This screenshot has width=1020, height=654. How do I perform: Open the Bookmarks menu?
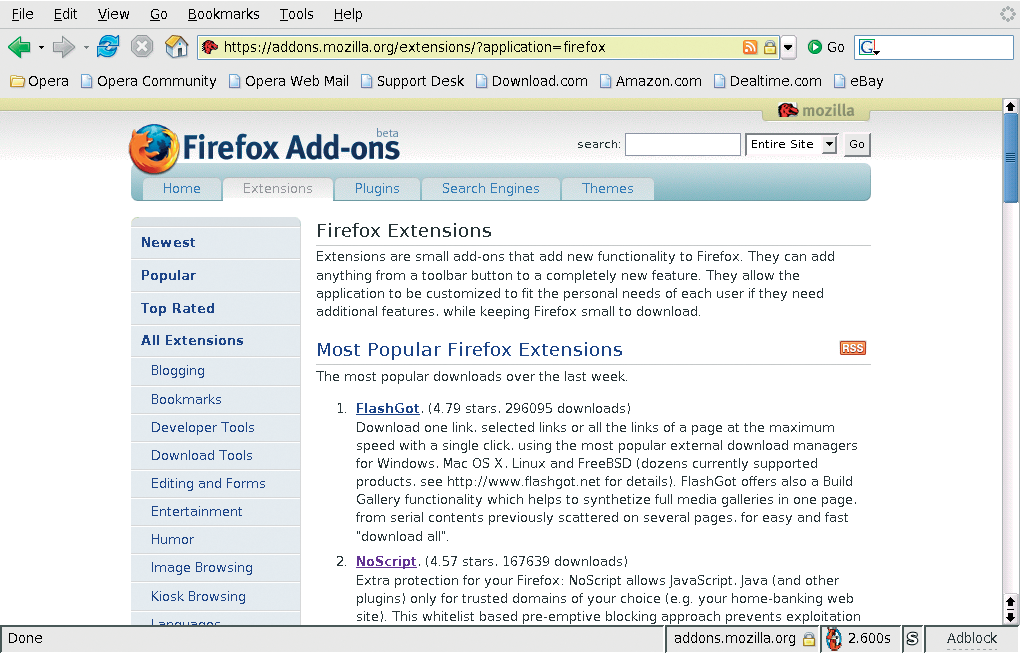point(223,14)
